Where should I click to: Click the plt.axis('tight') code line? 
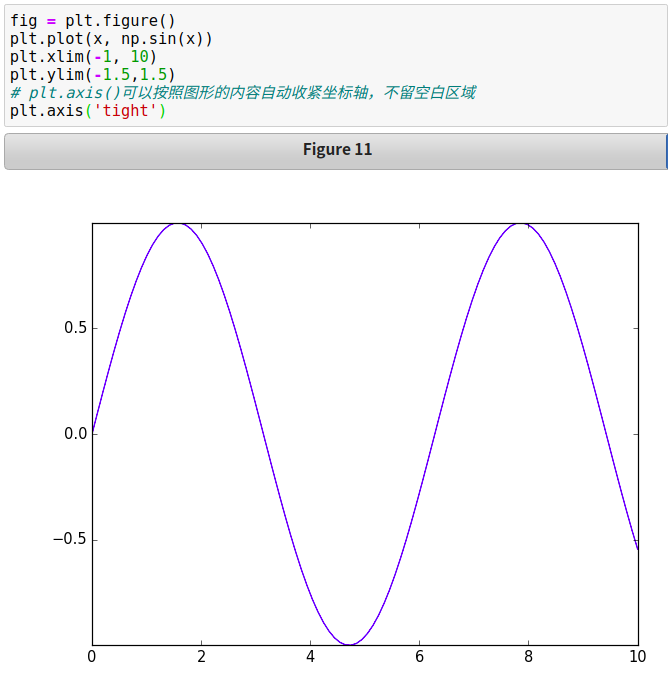tap(88, 110)
